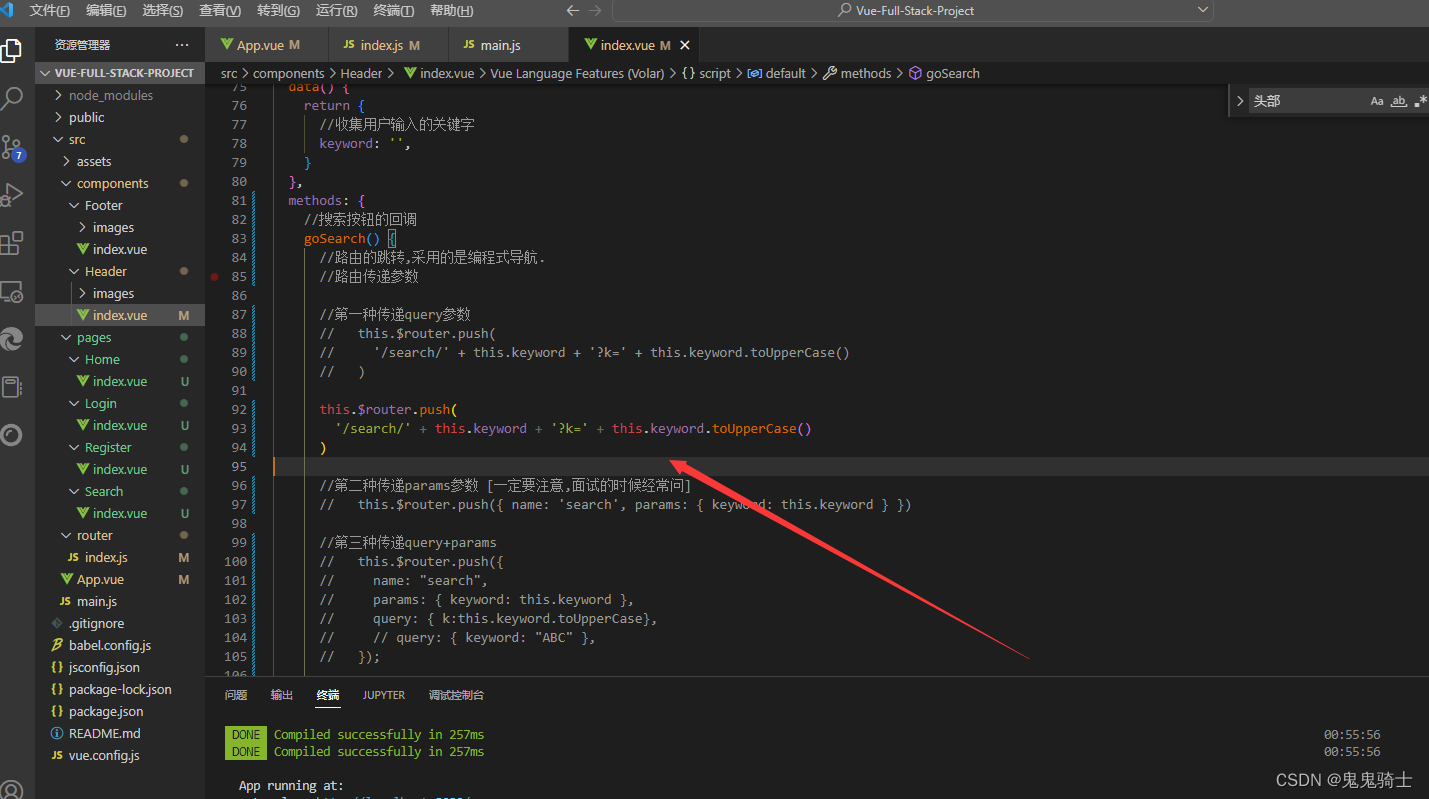Open index.js under the router folder
Viewport: 1429px width, 799px height.
[120, 557]
